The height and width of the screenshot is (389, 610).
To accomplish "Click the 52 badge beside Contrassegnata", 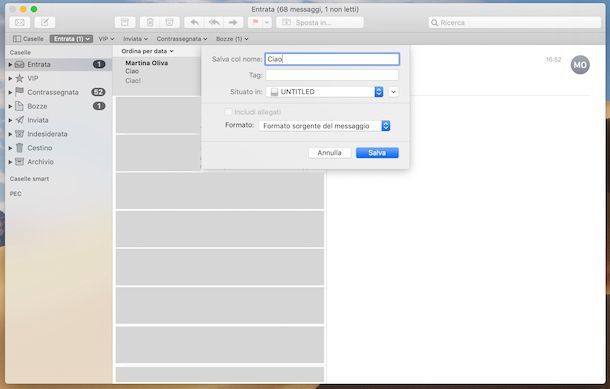I will coord(98,92).
